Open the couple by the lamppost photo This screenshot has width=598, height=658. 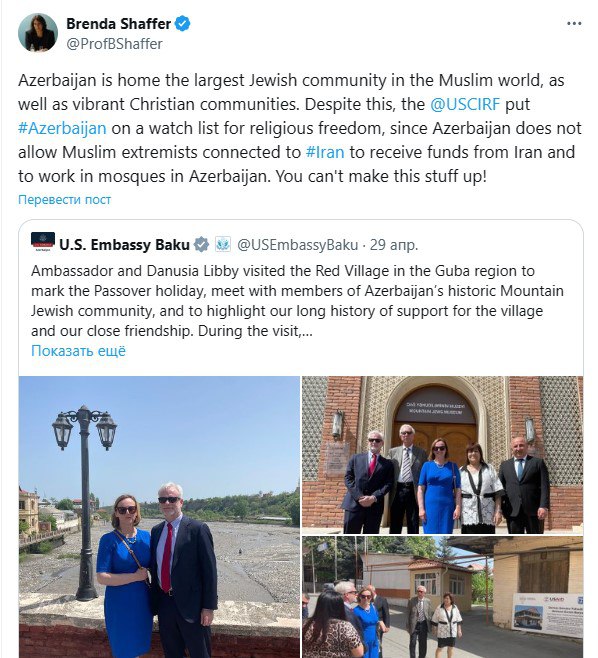pyautogui.click(x=159, y=517)
